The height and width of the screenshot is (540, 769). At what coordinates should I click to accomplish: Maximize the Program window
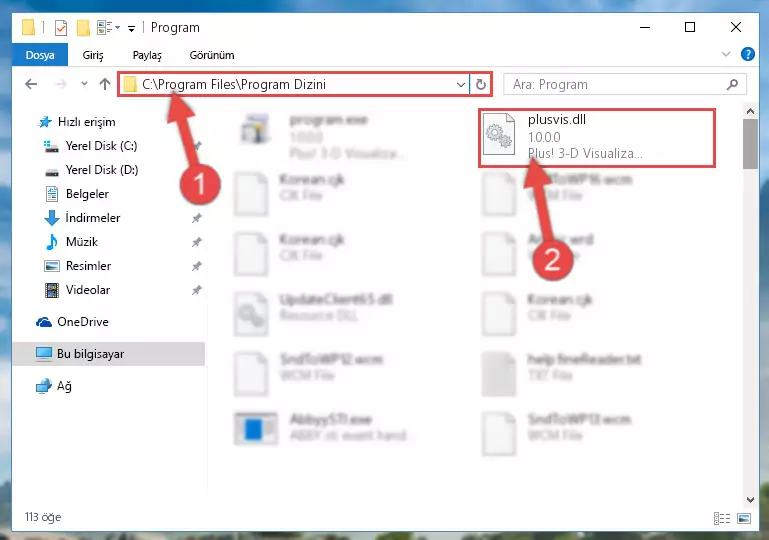pos(690,27)
